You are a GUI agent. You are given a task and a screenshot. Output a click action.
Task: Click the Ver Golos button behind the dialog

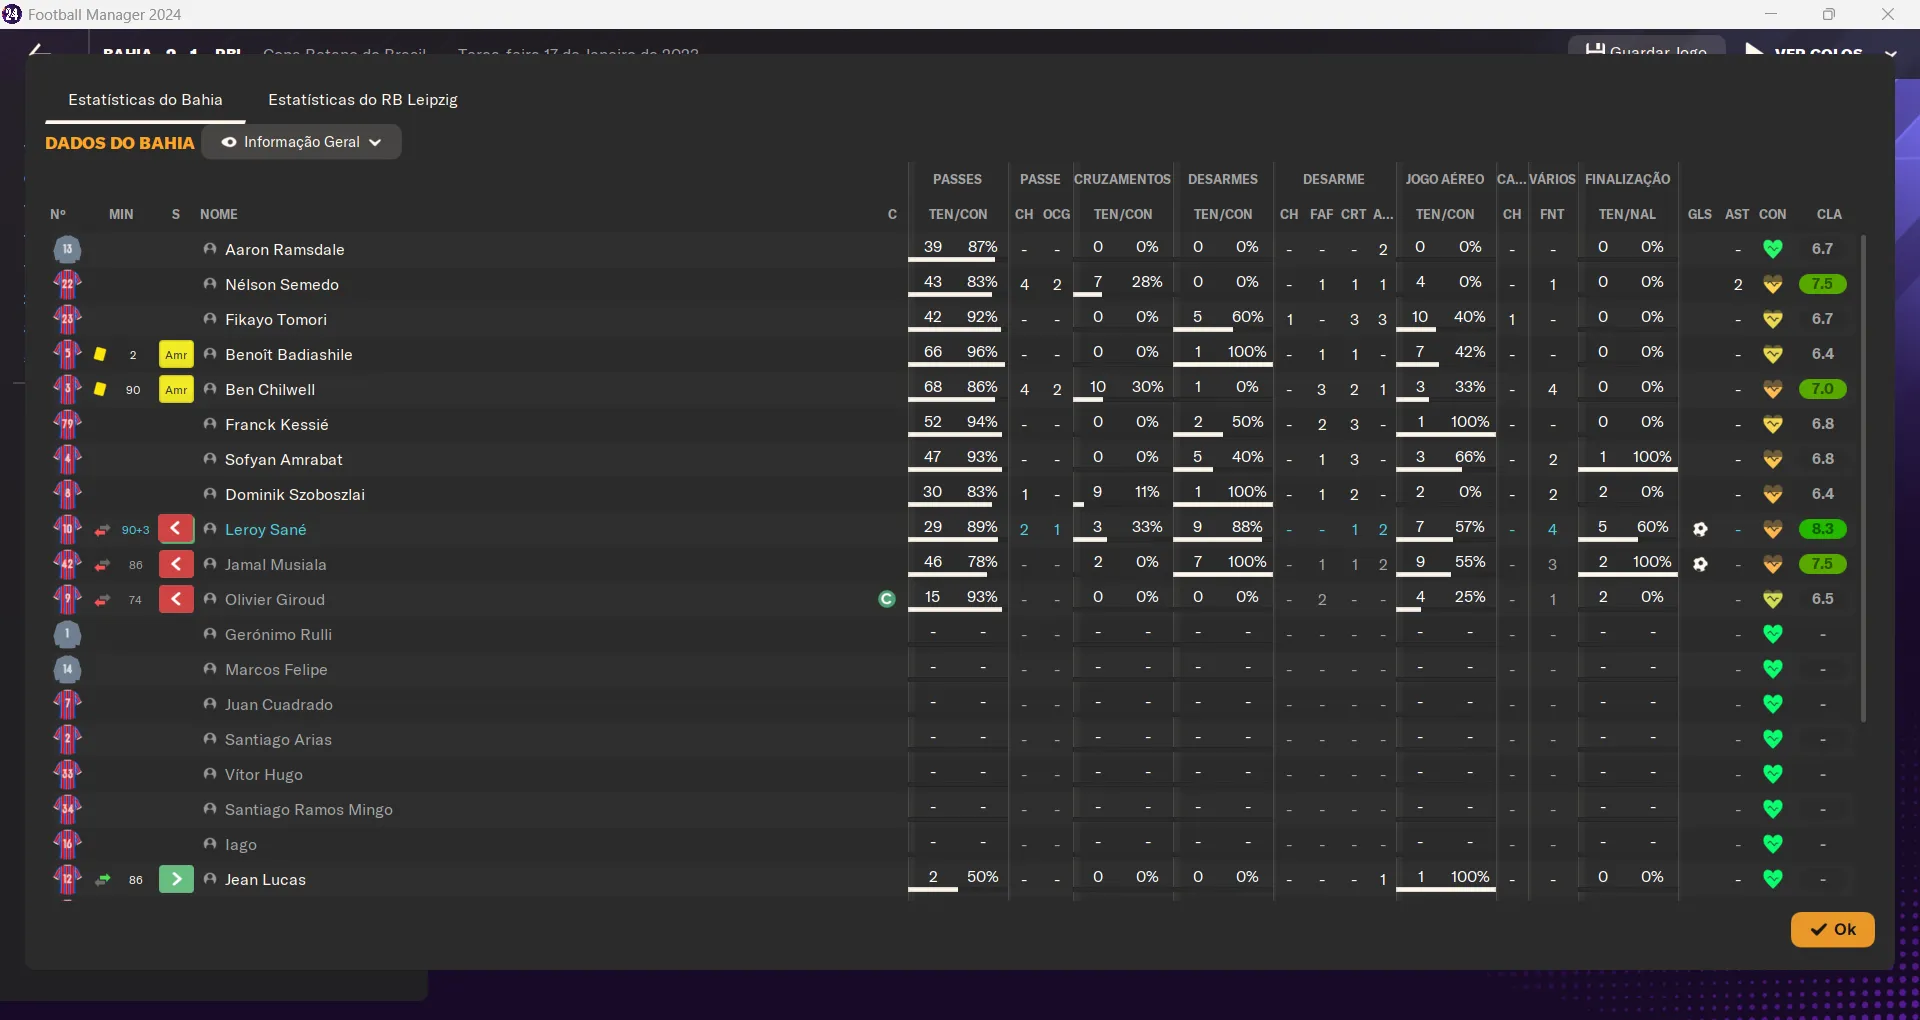pyautogui.click(x=1803, y=48)
